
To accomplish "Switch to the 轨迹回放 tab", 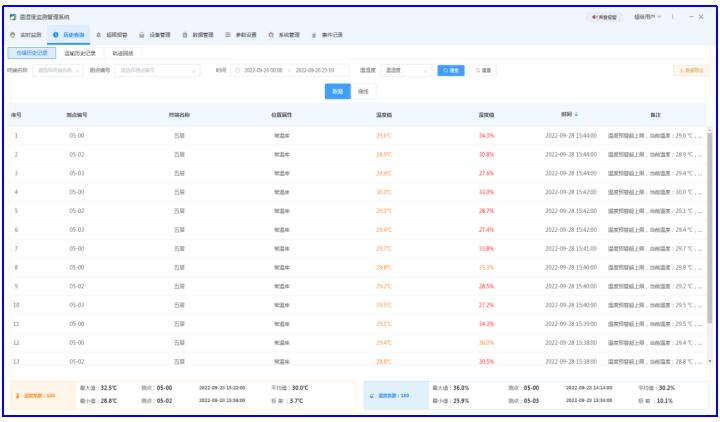I will (124, 53).
